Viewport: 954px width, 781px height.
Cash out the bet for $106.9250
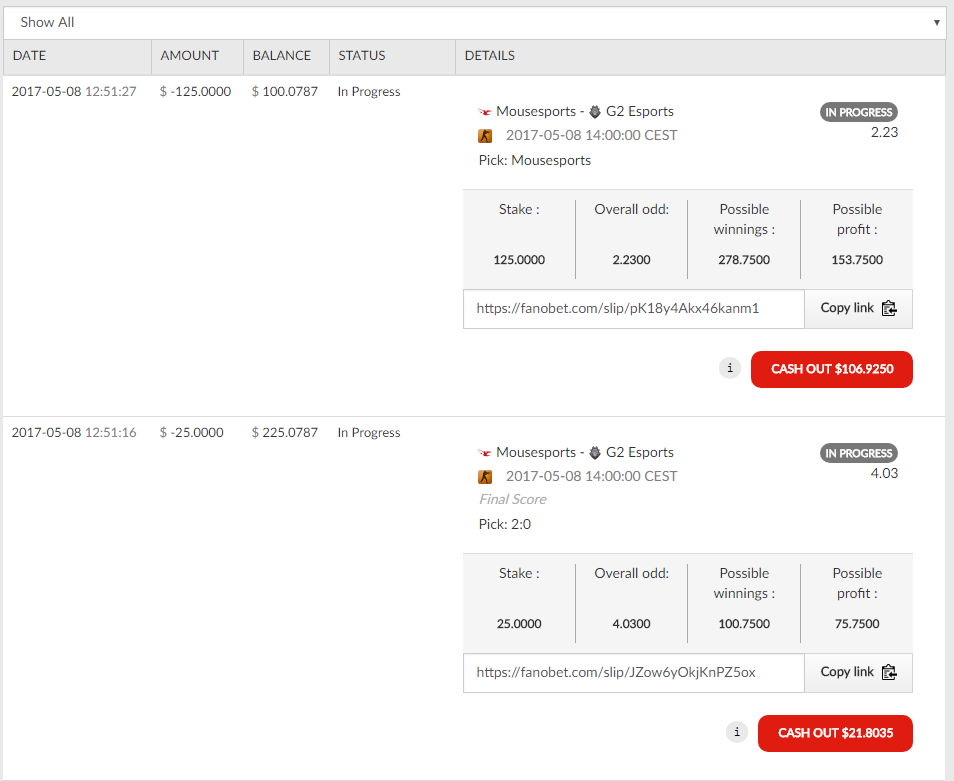(832, 369)
